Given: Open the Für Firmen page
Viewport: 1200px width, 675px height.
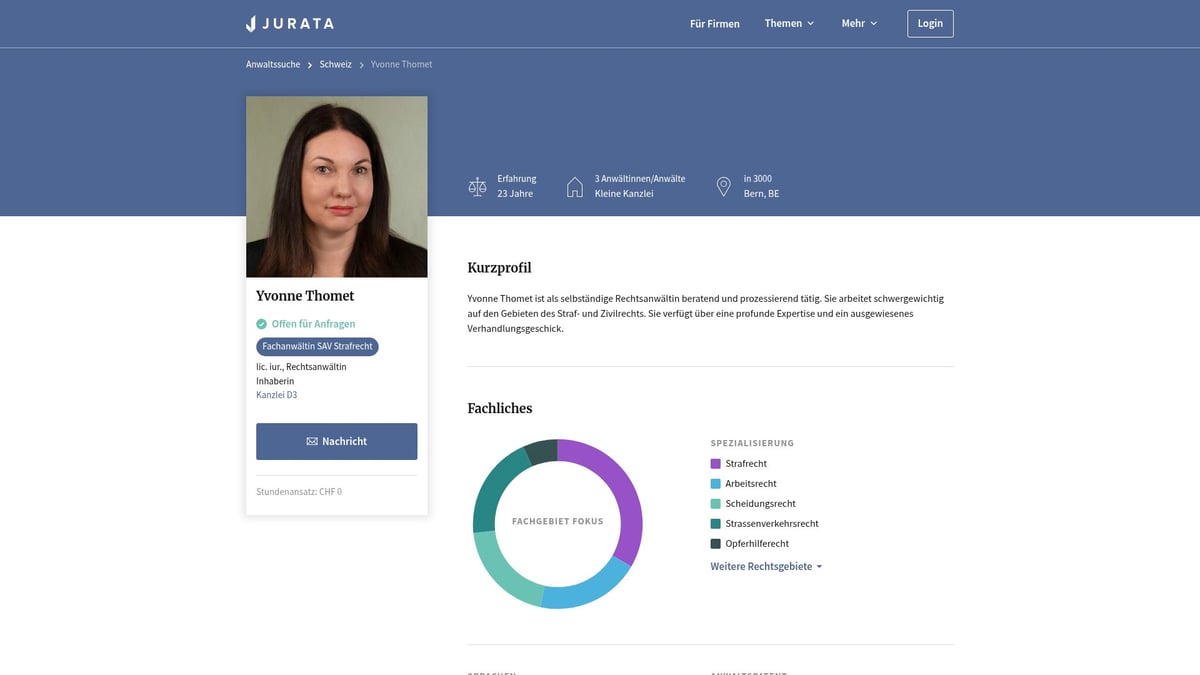Looking at the screenshot, I should point(715,23).
